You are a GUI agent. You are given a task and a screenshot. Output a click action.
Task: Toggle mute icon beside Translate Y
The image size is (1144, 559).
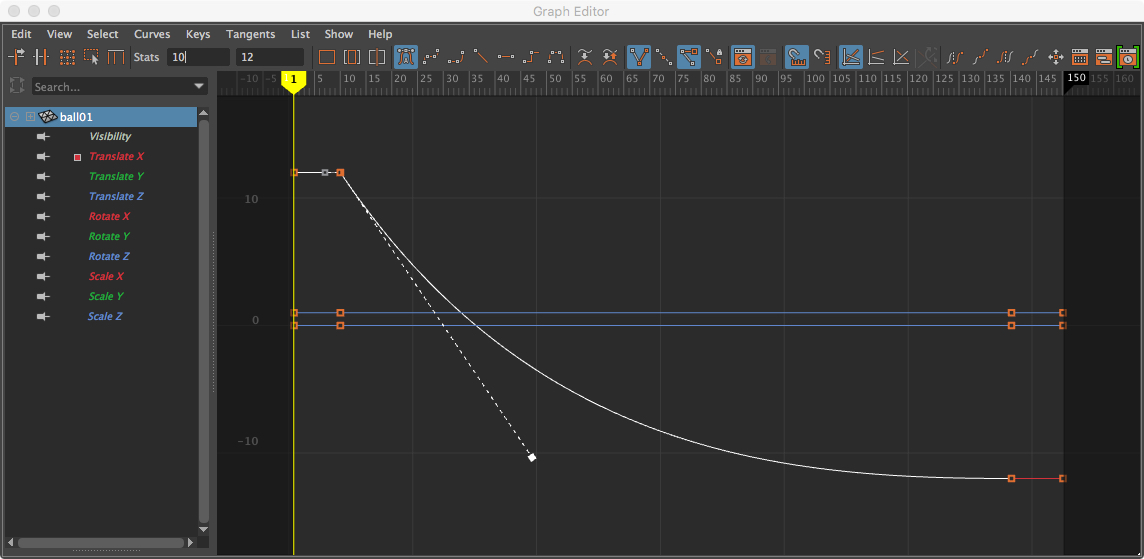pyautogui.click(x=43, y=177)
